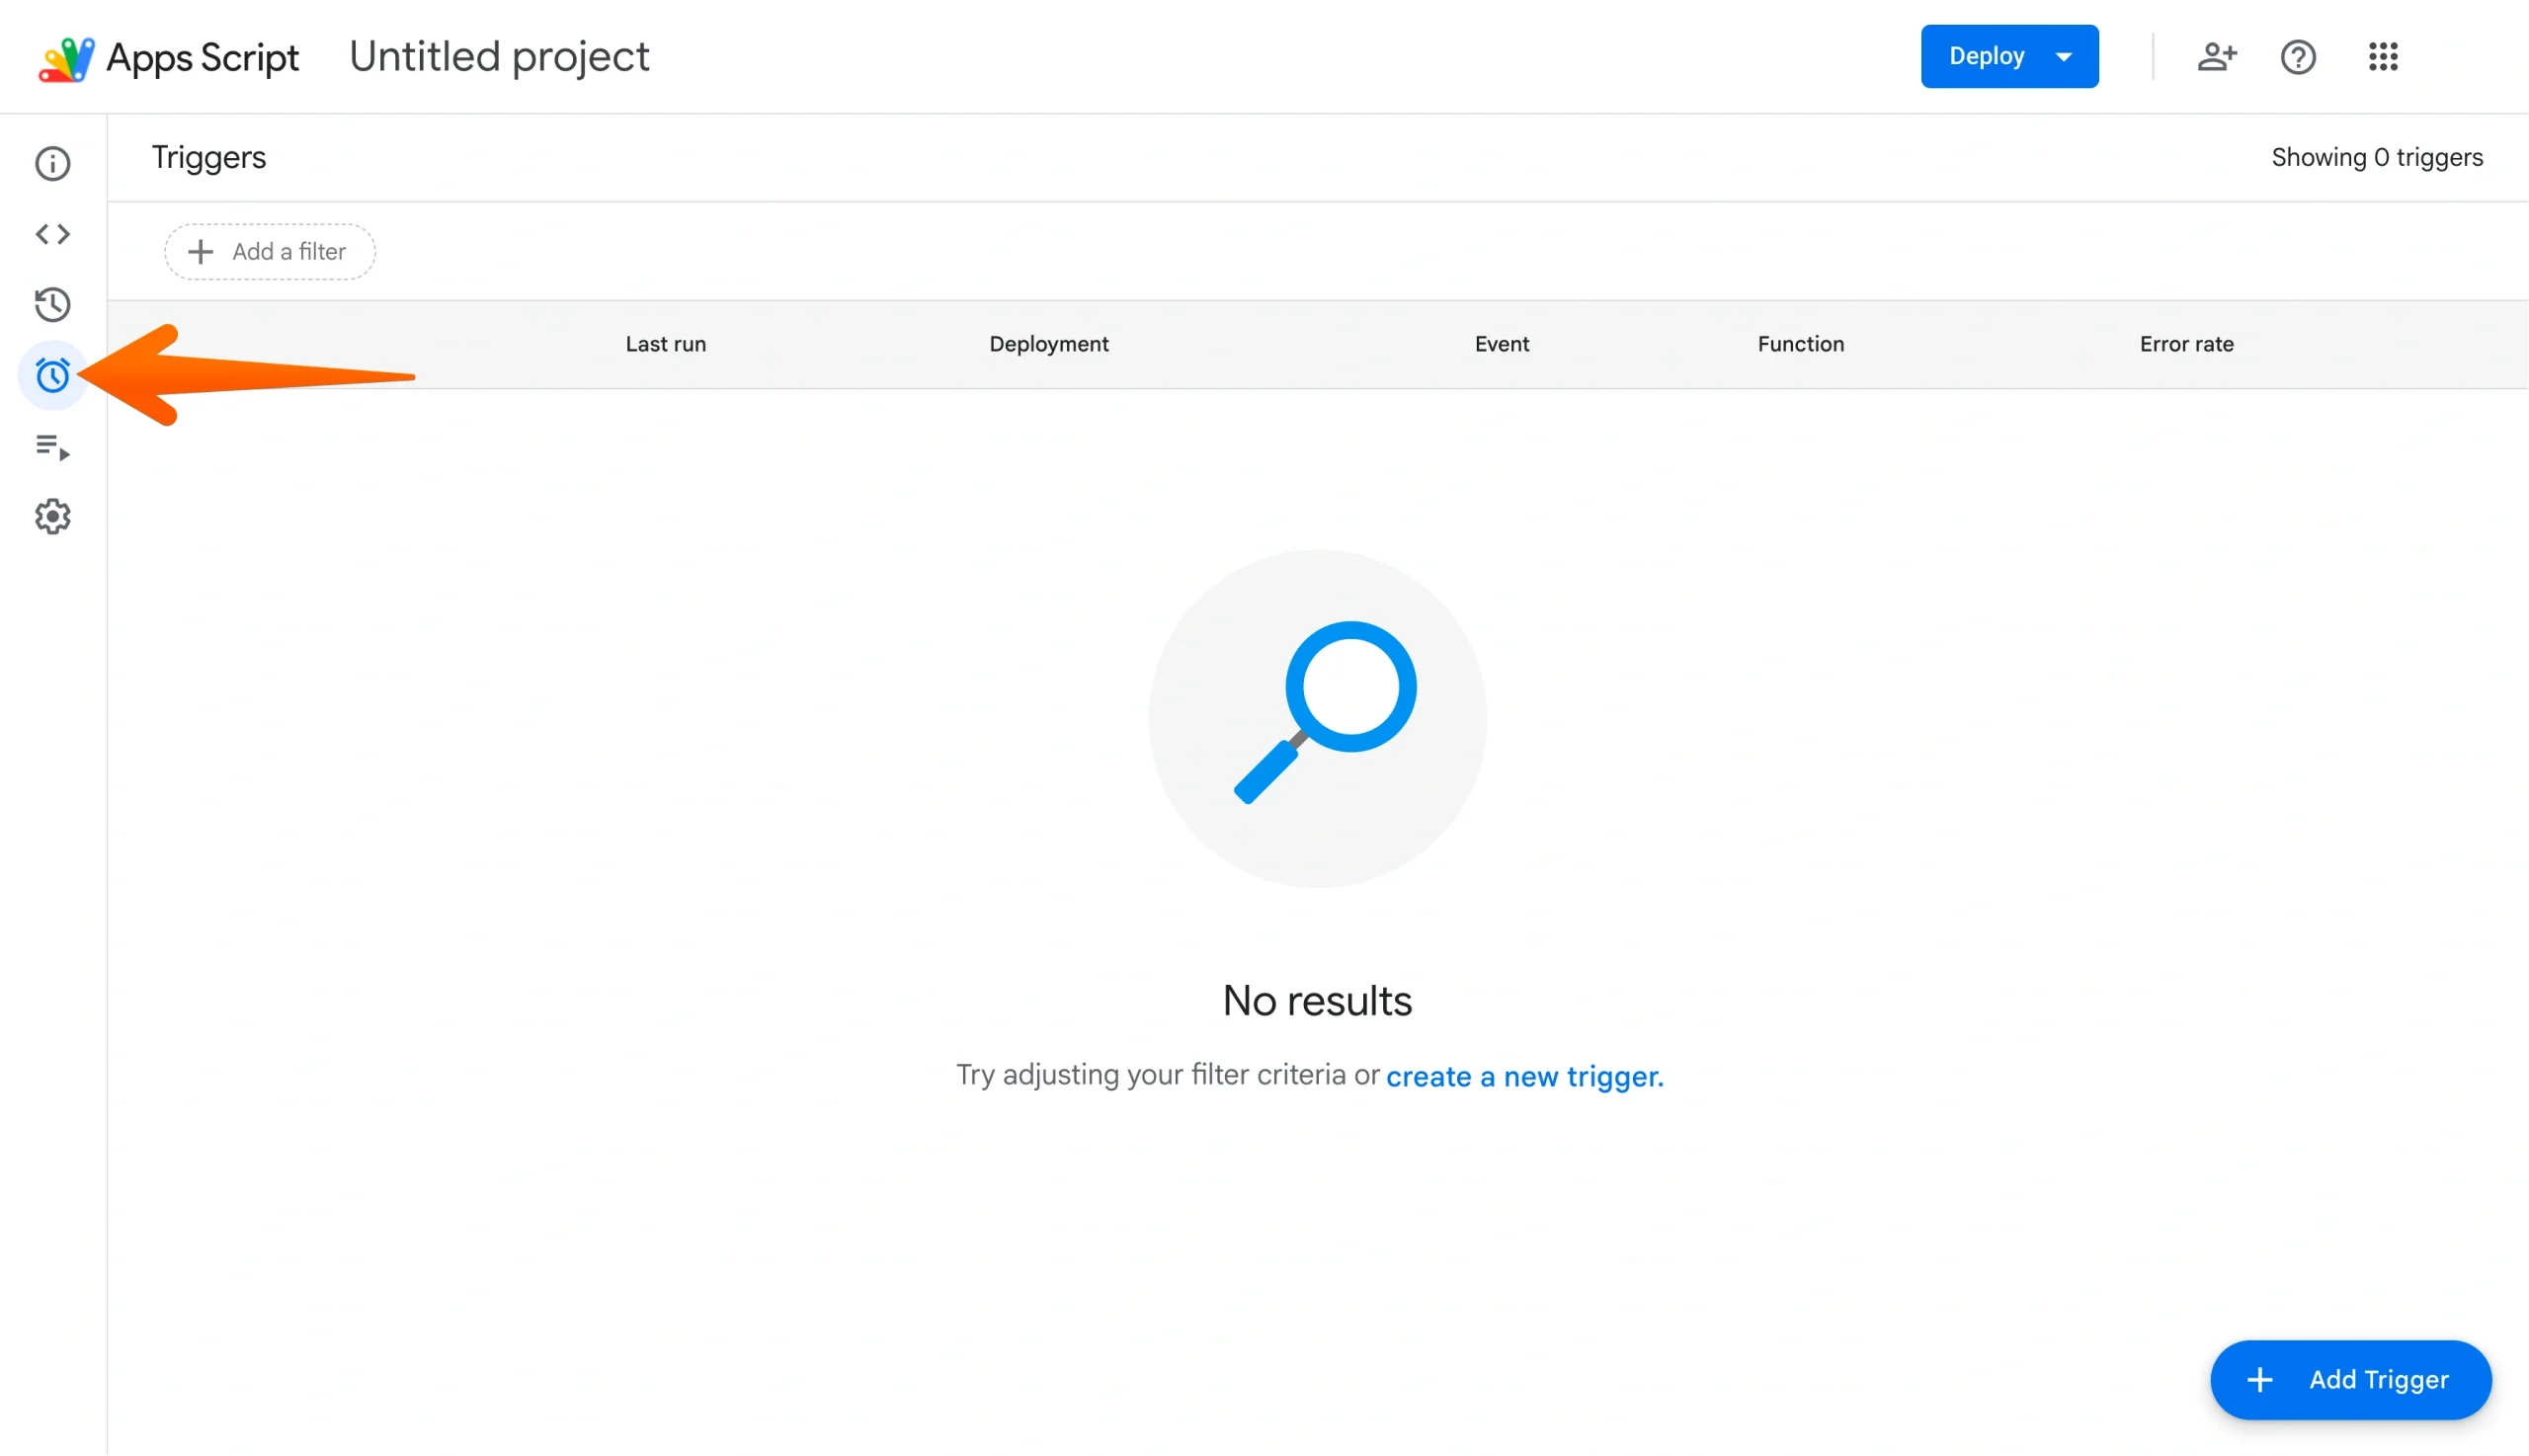Viewport: 2529px width, 1456px height.
Task: Select the Triggers alarm clock icon
Action: 53,376
